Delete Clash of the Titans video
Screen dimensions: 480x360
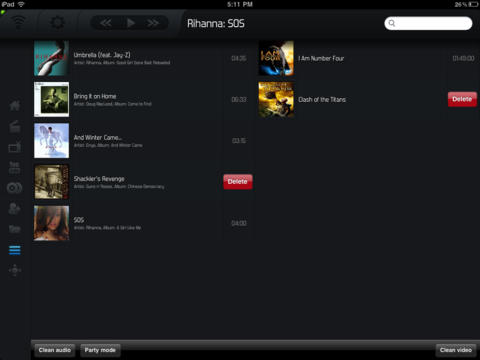coord(462,99)
